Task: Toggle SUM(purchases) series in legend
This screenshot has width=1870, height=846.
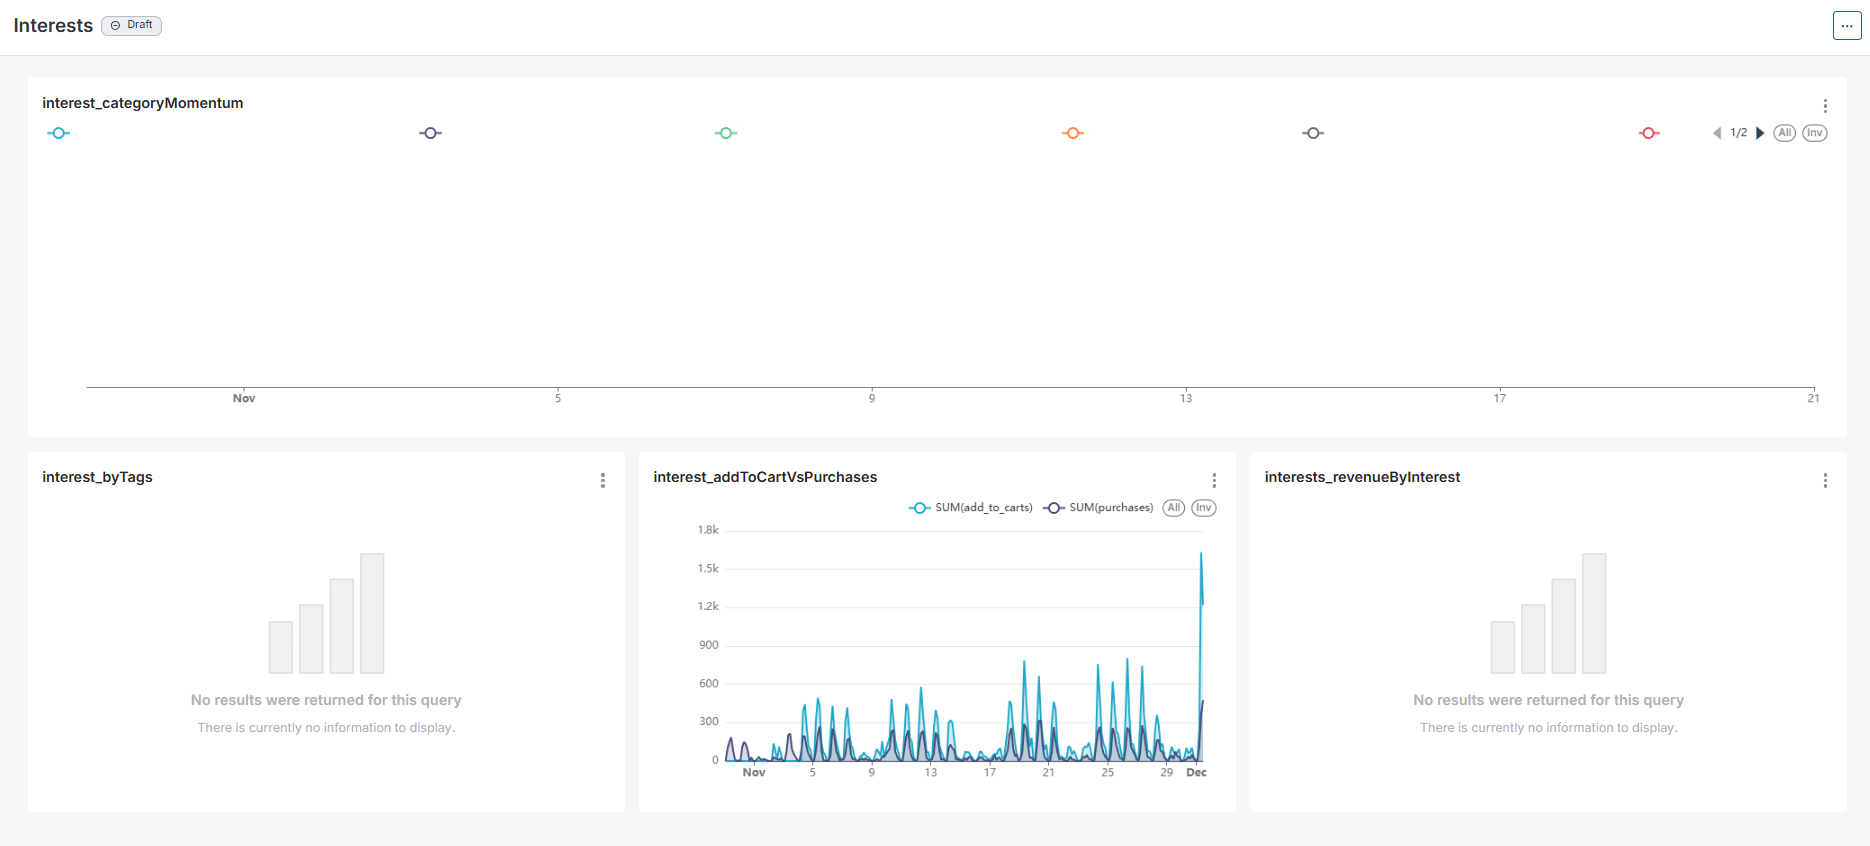Action: pos(1098,508)
